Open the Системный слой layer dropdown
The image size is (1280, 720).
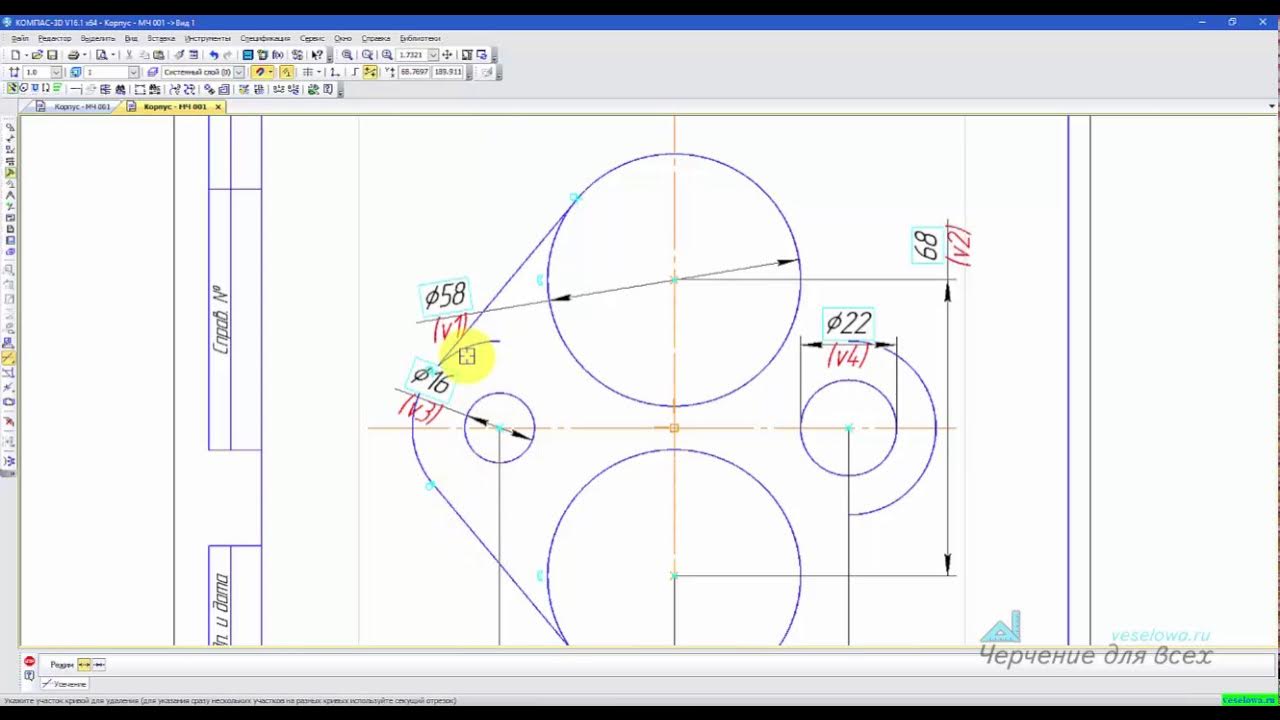coord(238,72)
